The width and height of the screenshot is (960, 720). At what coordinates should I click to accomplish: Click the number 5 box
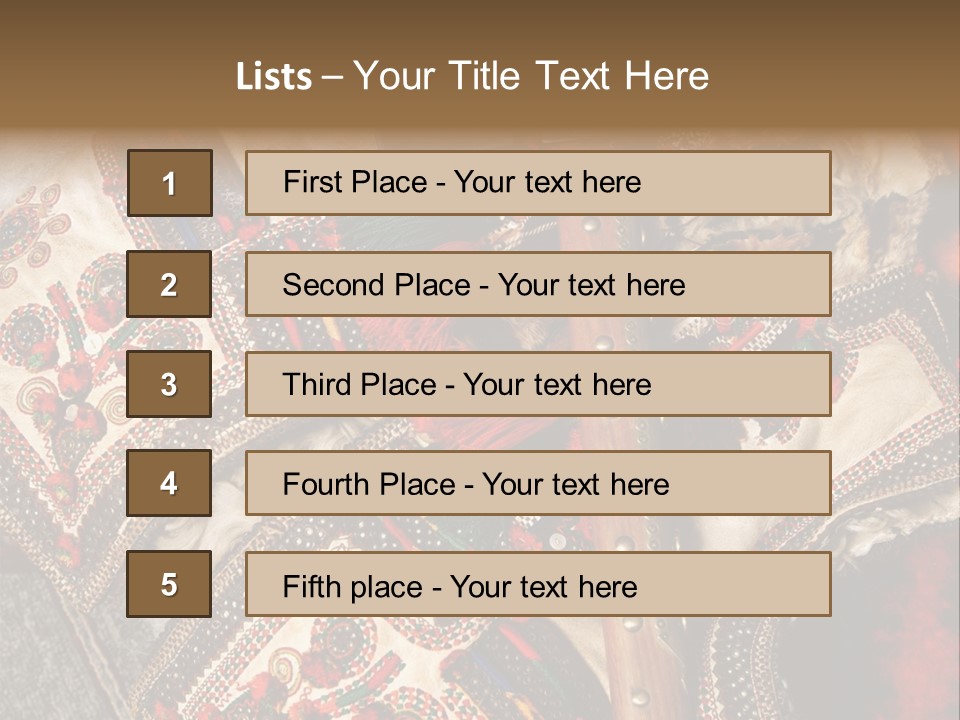coord(170,584)
